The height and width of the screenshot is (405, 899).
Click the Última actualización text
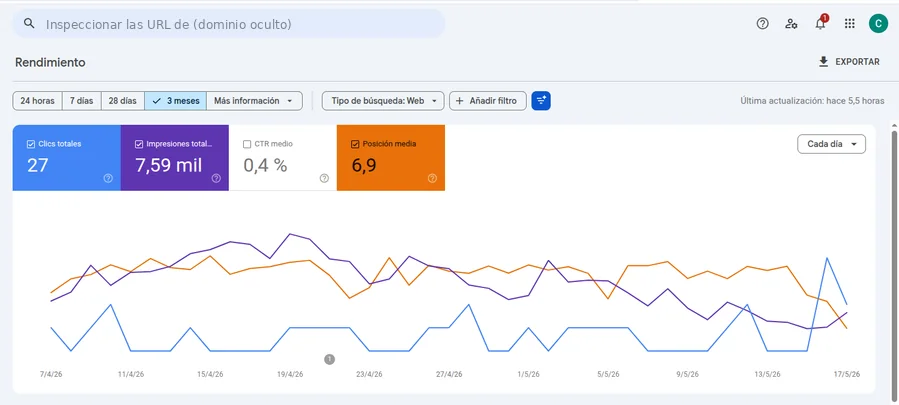click(812, 101)
